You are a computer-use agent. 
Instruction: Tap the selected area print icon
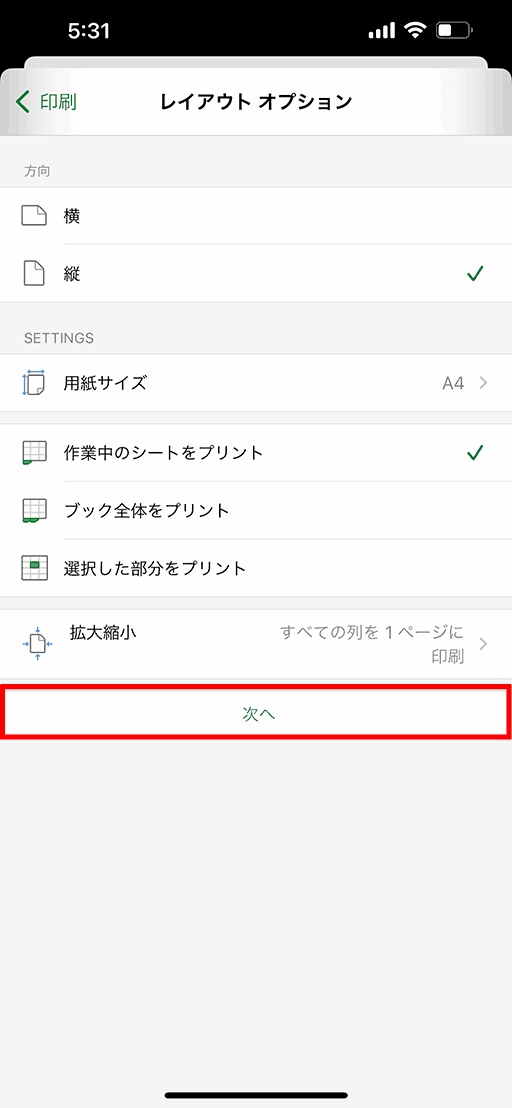pos(34,567)
